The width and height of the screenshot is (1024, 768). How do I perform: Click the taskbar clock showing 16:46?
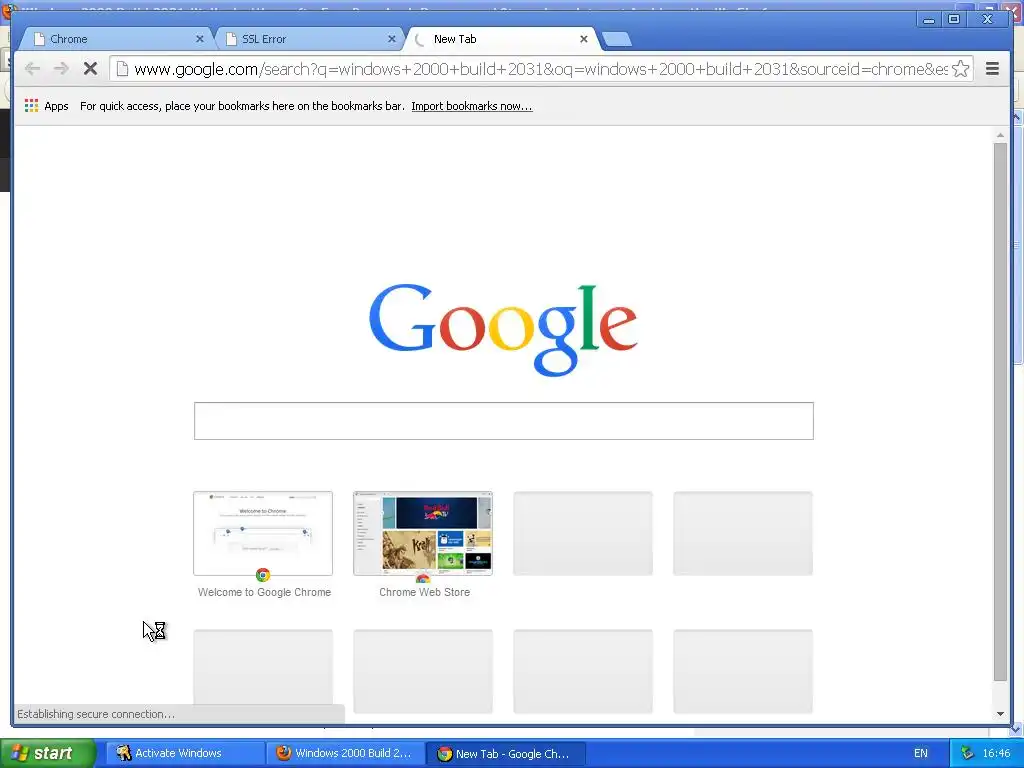pos(996,753)
